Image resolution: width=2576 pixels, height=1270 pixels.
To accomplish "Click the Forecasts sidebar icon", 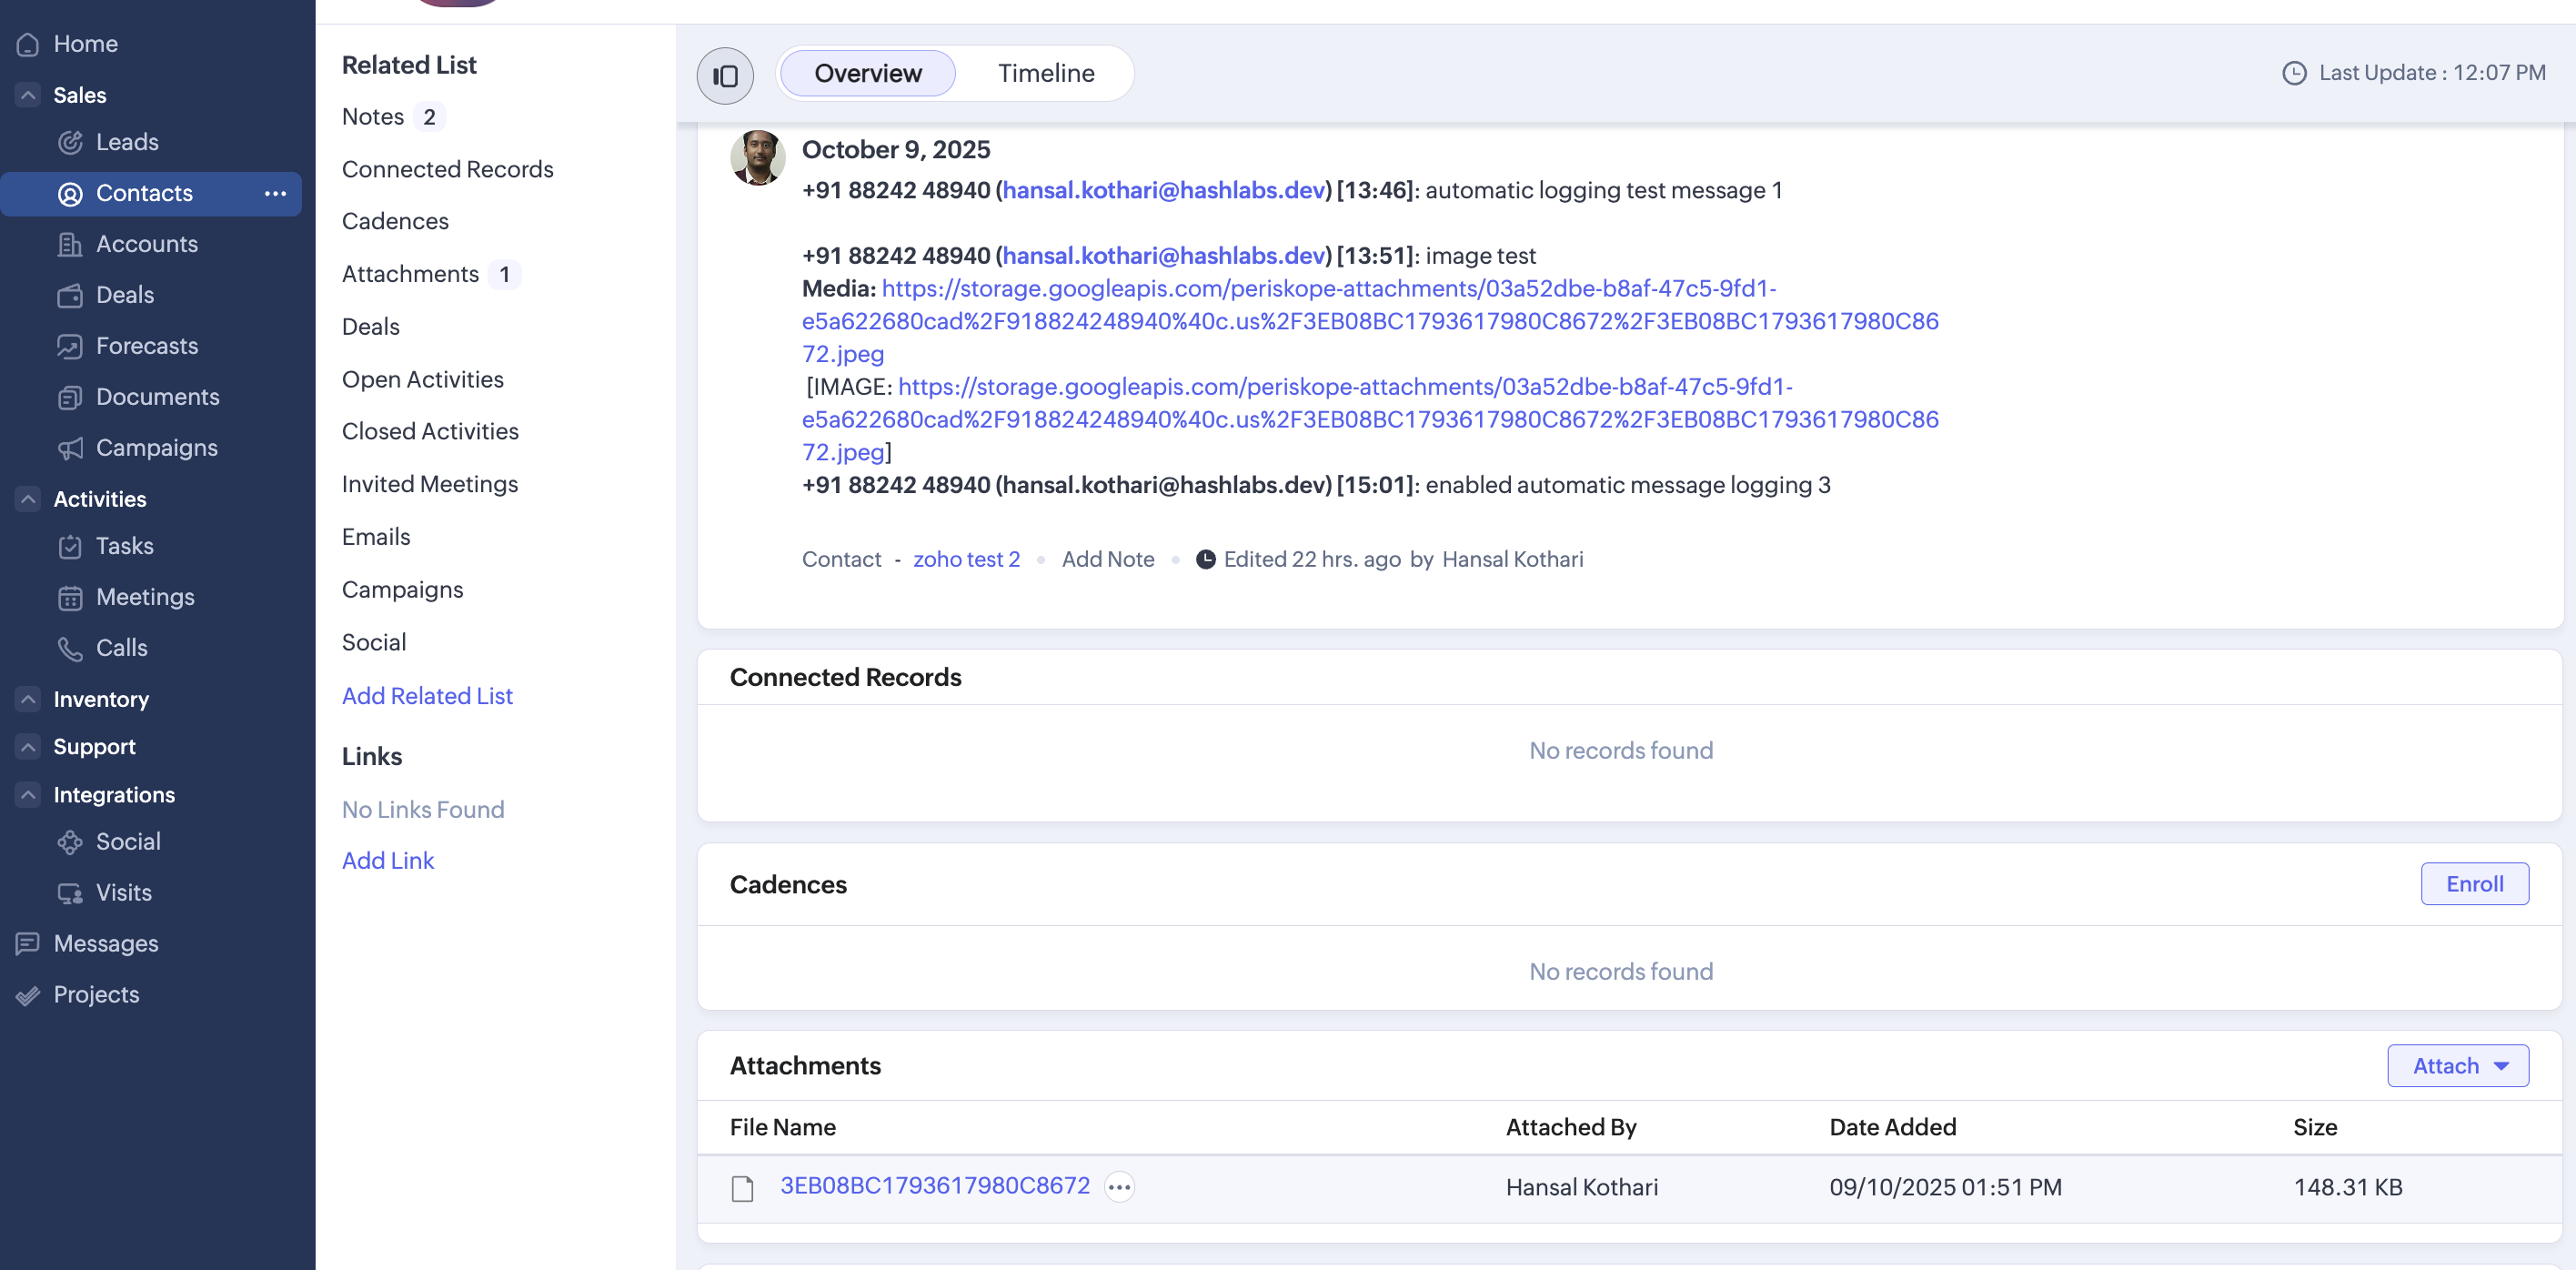I will pos(70,346).
